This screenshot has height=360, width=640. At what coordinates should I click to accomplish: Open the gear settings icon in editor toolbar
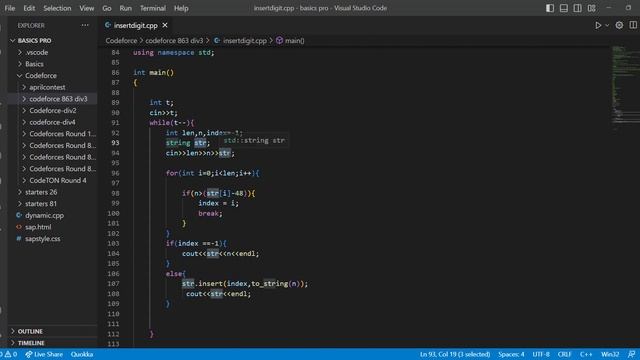tap(619, 25)
